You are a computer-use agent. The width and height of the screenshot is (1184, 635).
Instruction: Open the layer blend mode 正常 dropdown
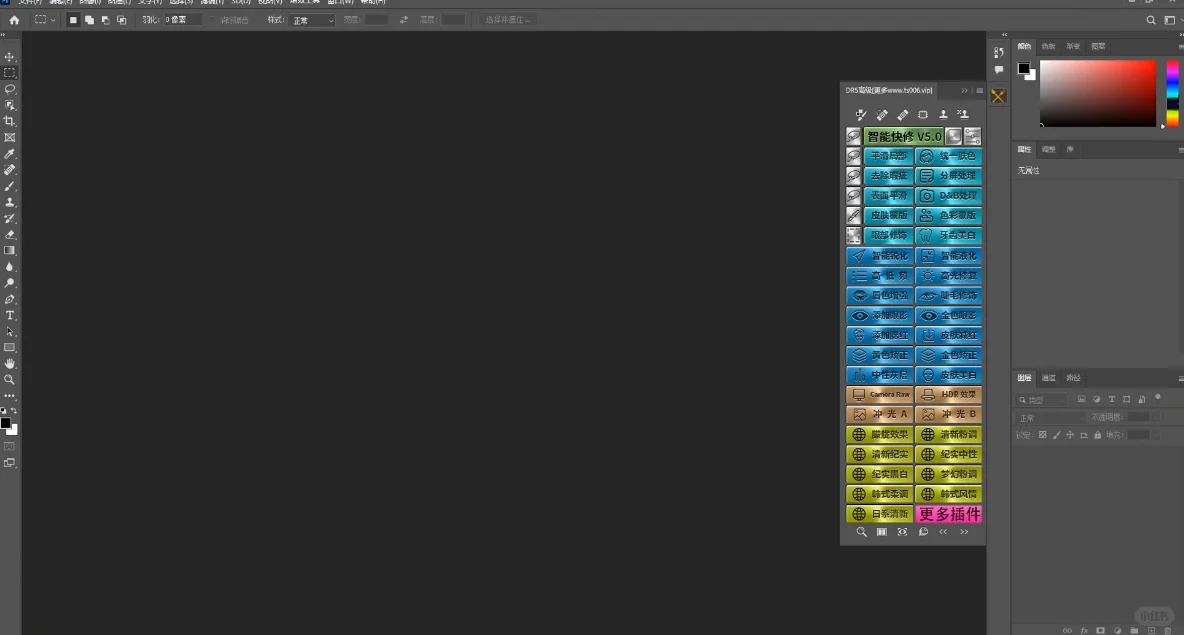[x=1051, y=418]
